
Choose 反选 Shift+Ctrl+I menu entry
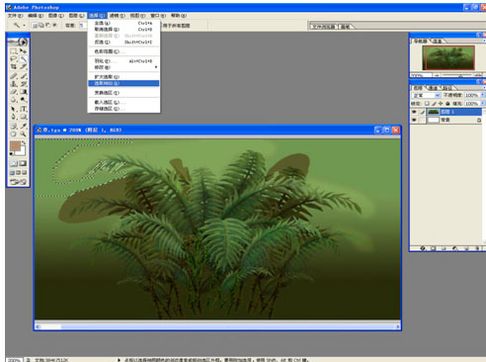pyautogui.click(x=123, y=42)
